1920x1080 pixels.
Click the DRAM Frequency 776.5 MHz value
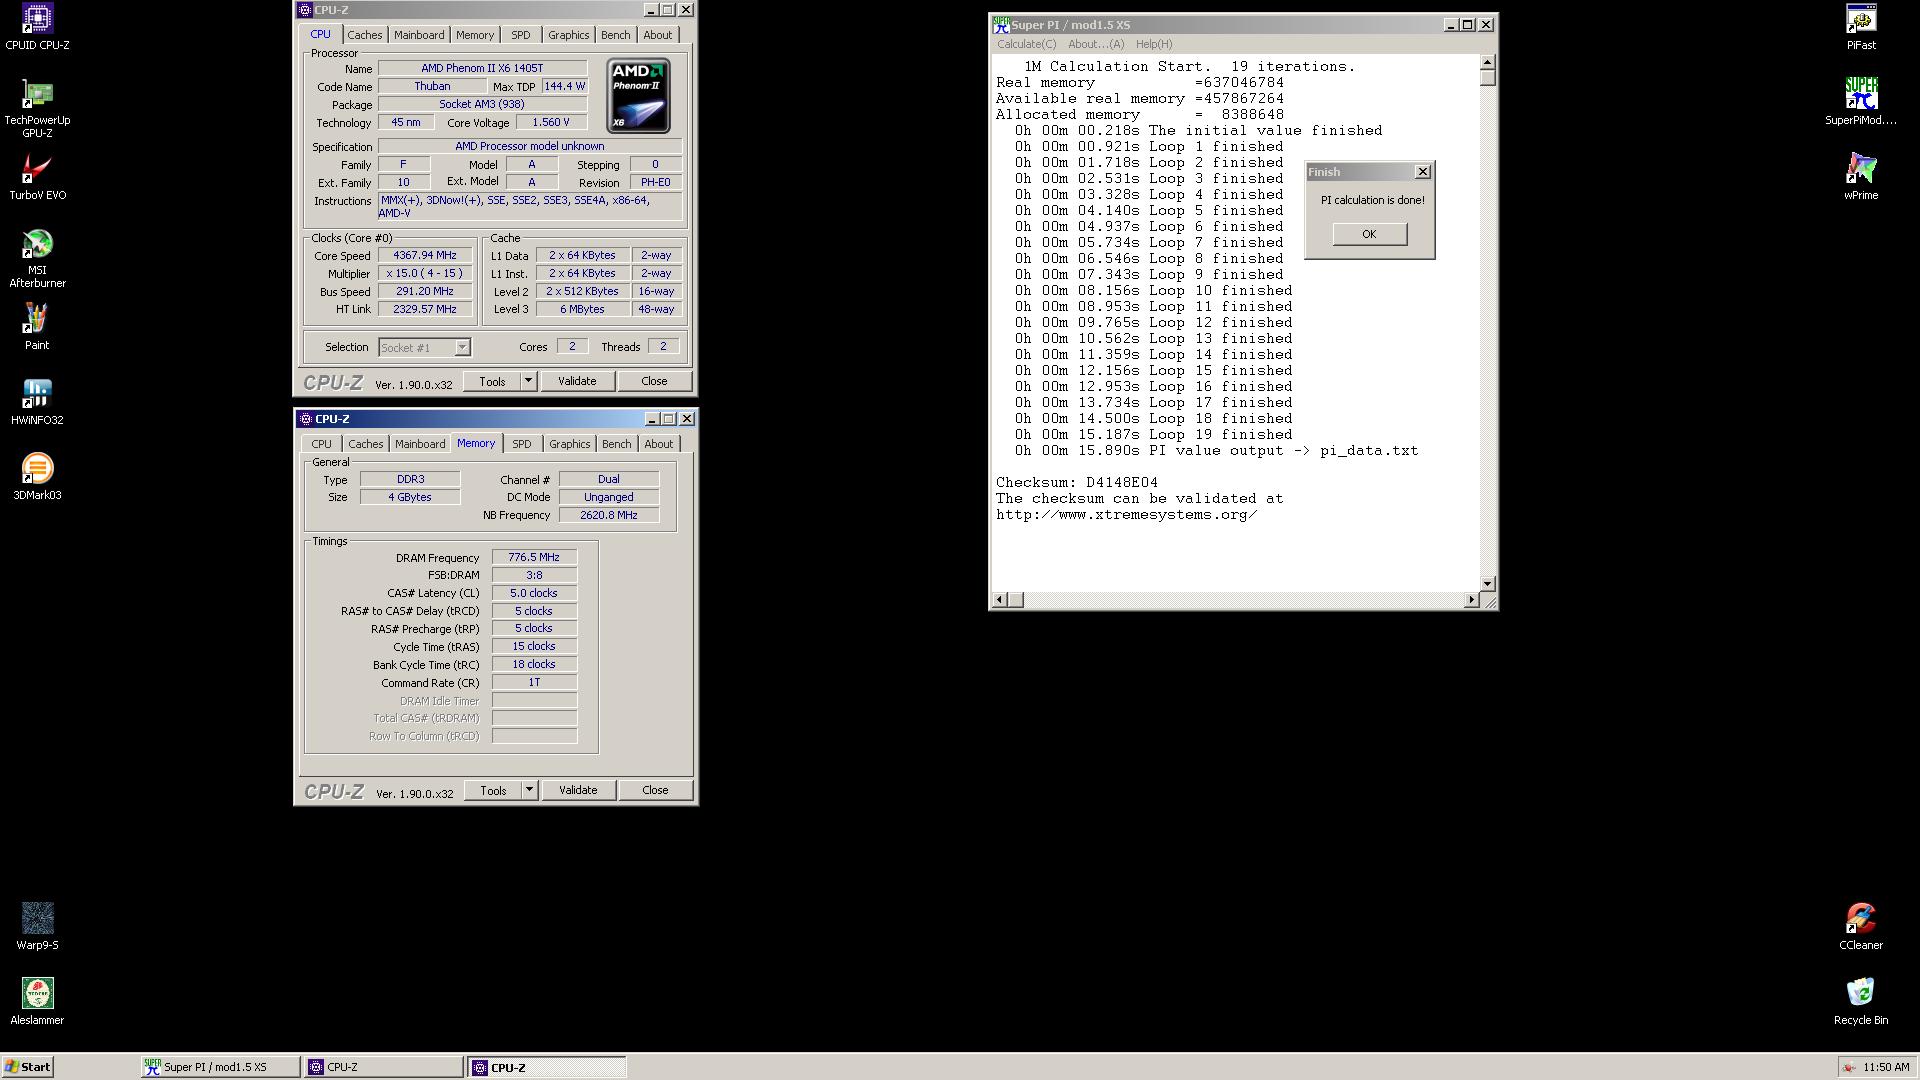pyautogui.click(x=534, y=557)
